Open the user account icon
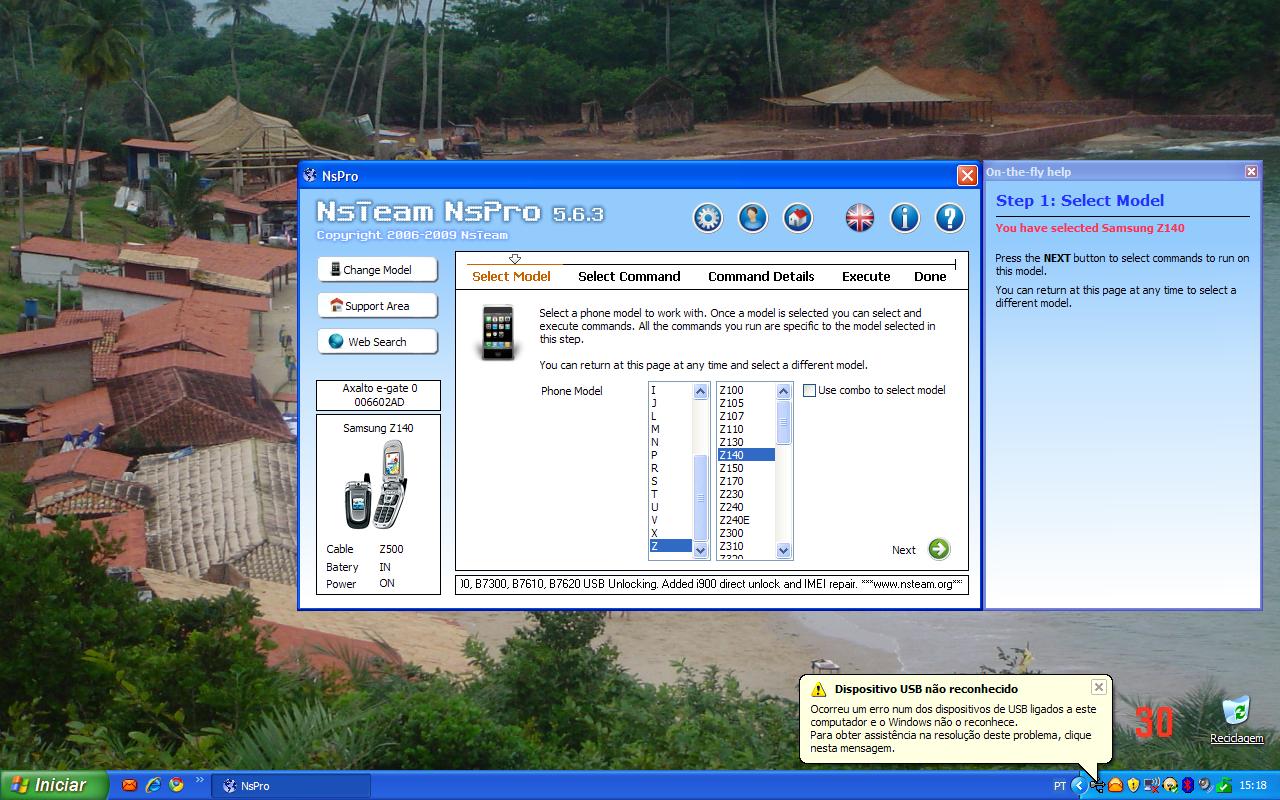The image size is (1280, 800). point(753,218)
